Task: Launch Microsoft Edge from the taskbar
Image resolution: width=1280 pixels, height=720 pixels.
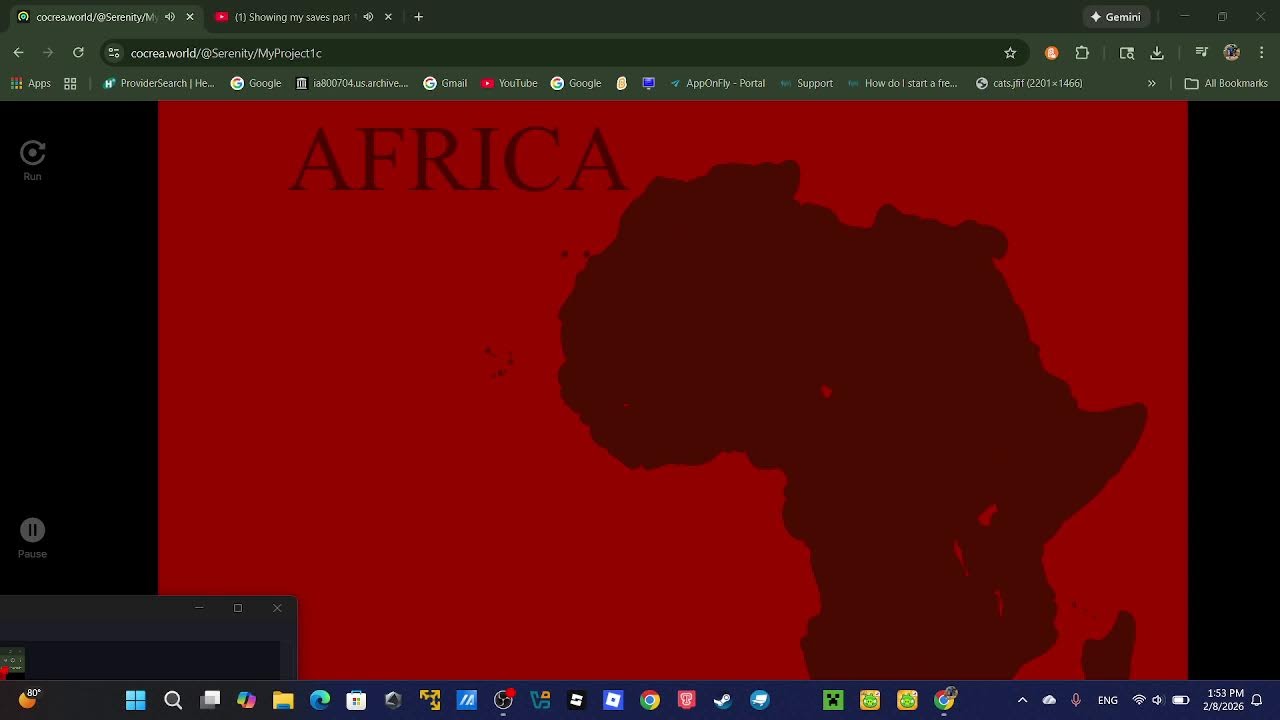Action: (x=320, y=700)
